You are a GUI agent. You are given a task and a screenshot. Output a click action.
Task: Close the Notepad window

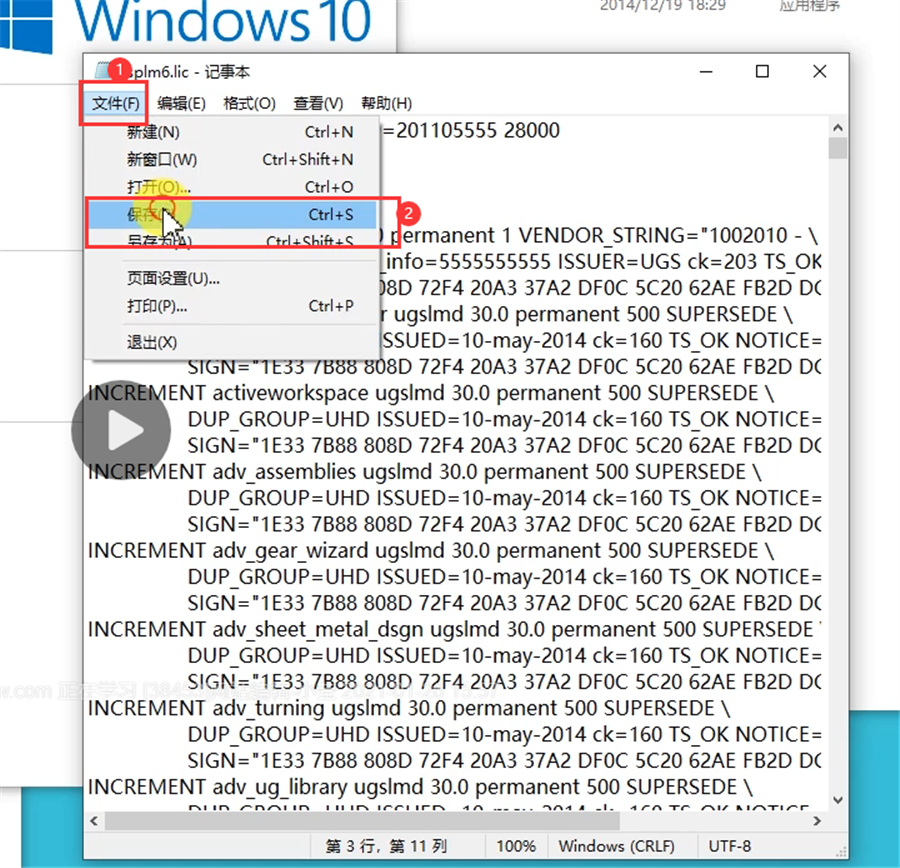[x=820, y=72]
